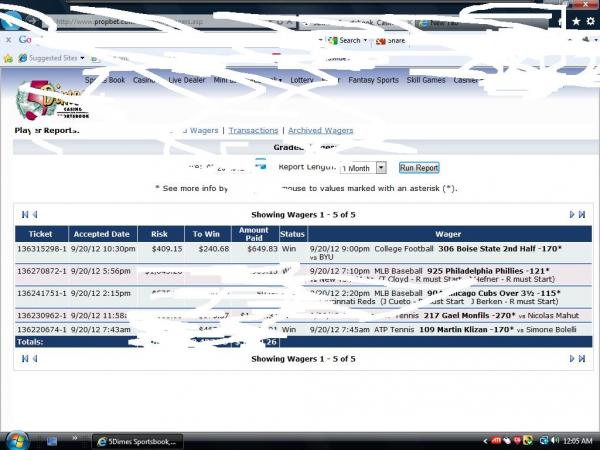Click the Run Report button
600x450 pixels.
pos(418,168)
